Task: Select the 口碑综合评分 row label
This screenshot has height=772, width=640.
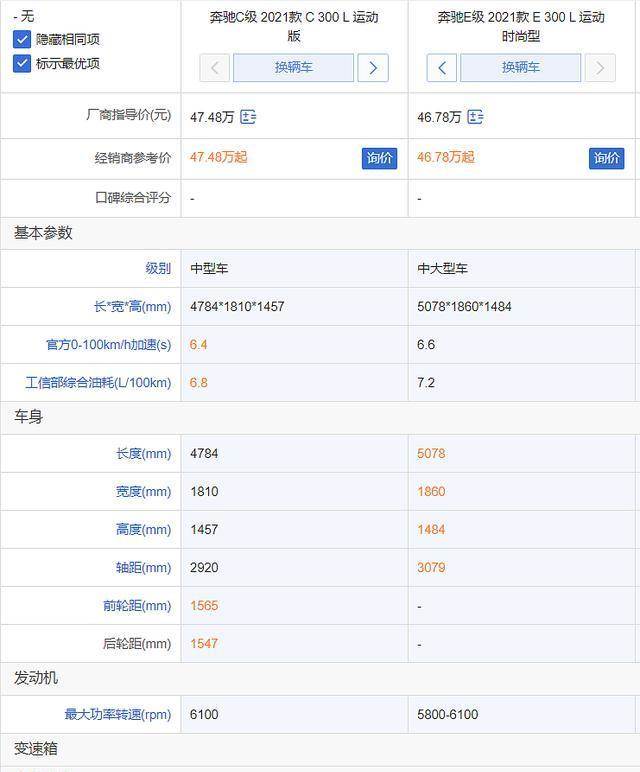Action: [133, 198]
